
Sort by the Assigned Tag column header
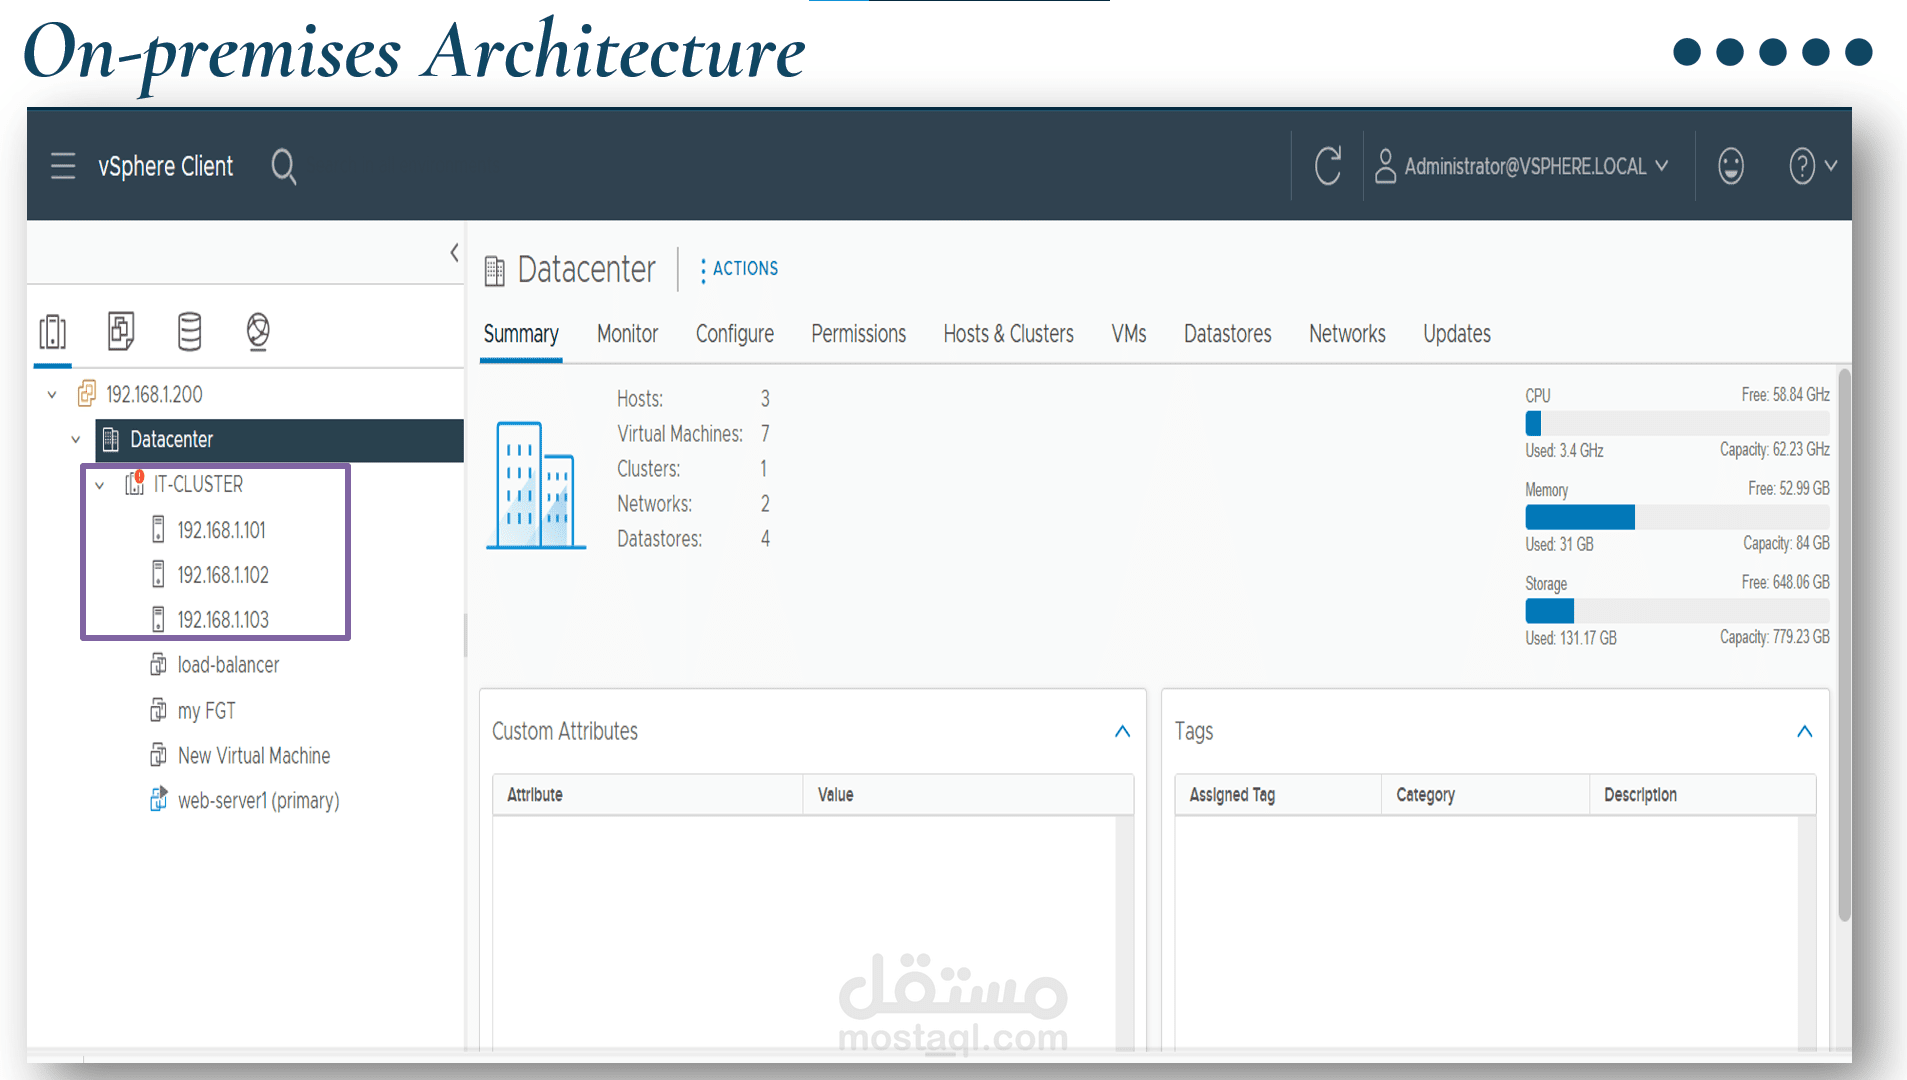tap(1278, 795)
